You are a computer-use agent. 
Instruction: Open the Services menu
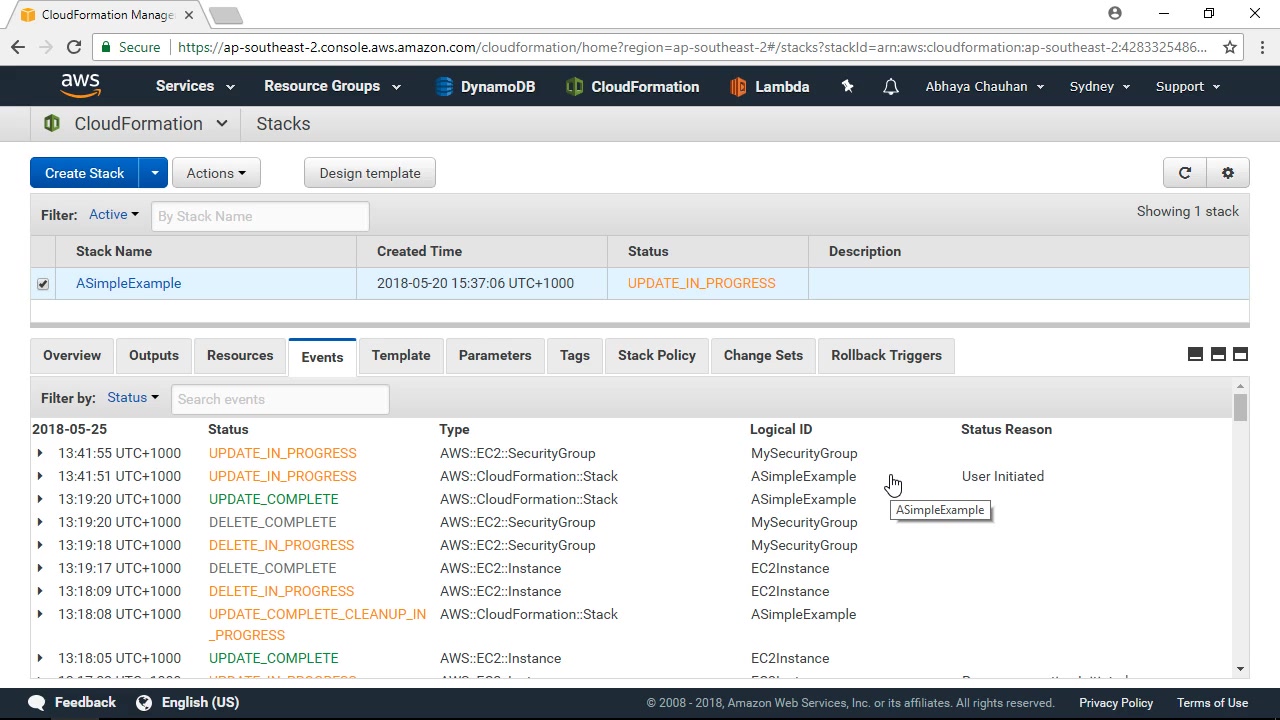click(195, 86)
